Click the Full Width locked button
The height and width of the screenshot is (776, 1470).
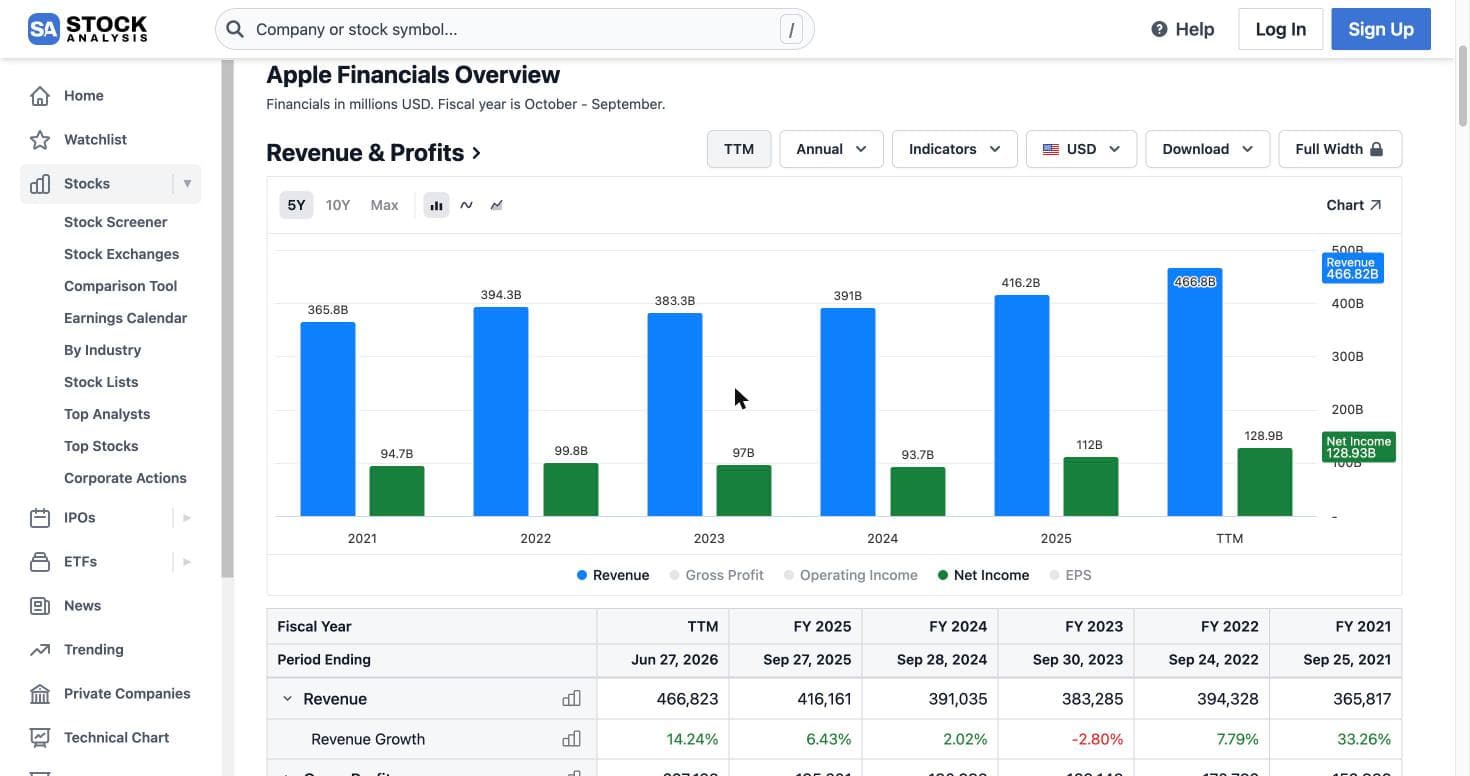1340,149
